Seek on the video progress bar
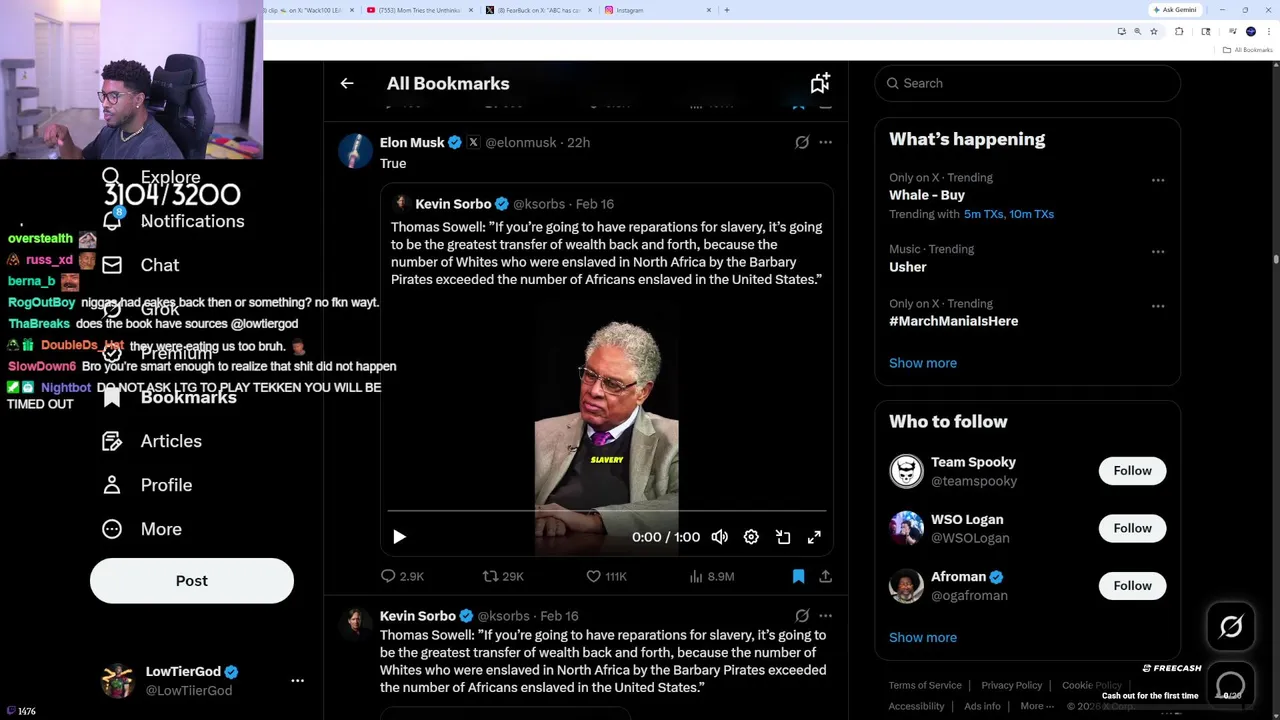The height and width of the screenshot is (720, 1280). point(606,511)
